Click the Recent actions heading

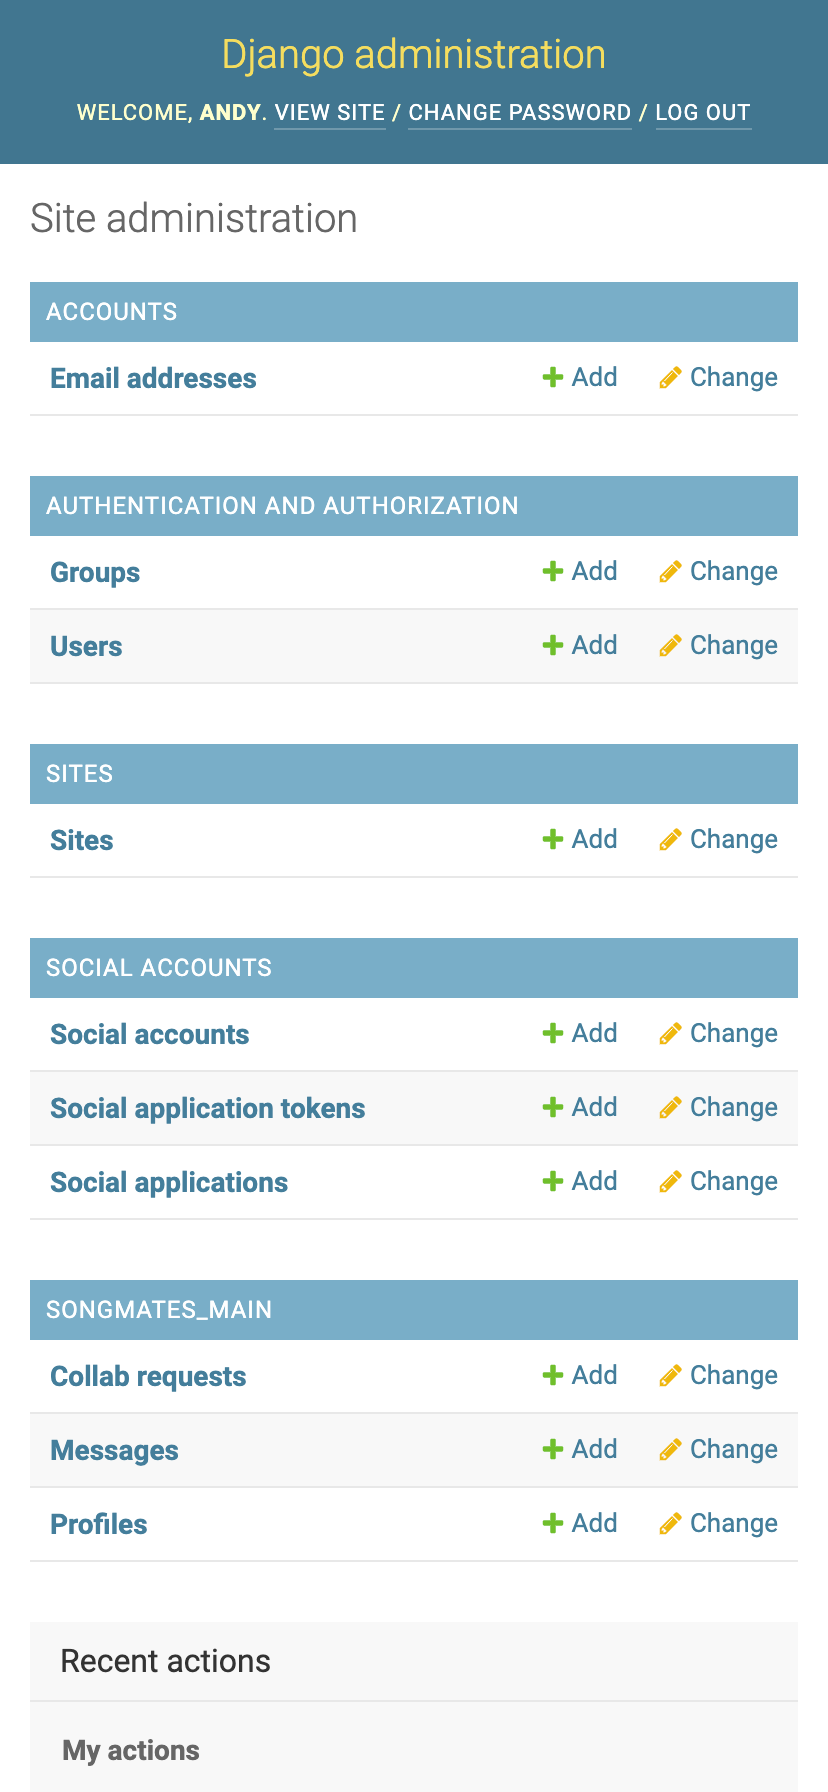click(166, 1661)
